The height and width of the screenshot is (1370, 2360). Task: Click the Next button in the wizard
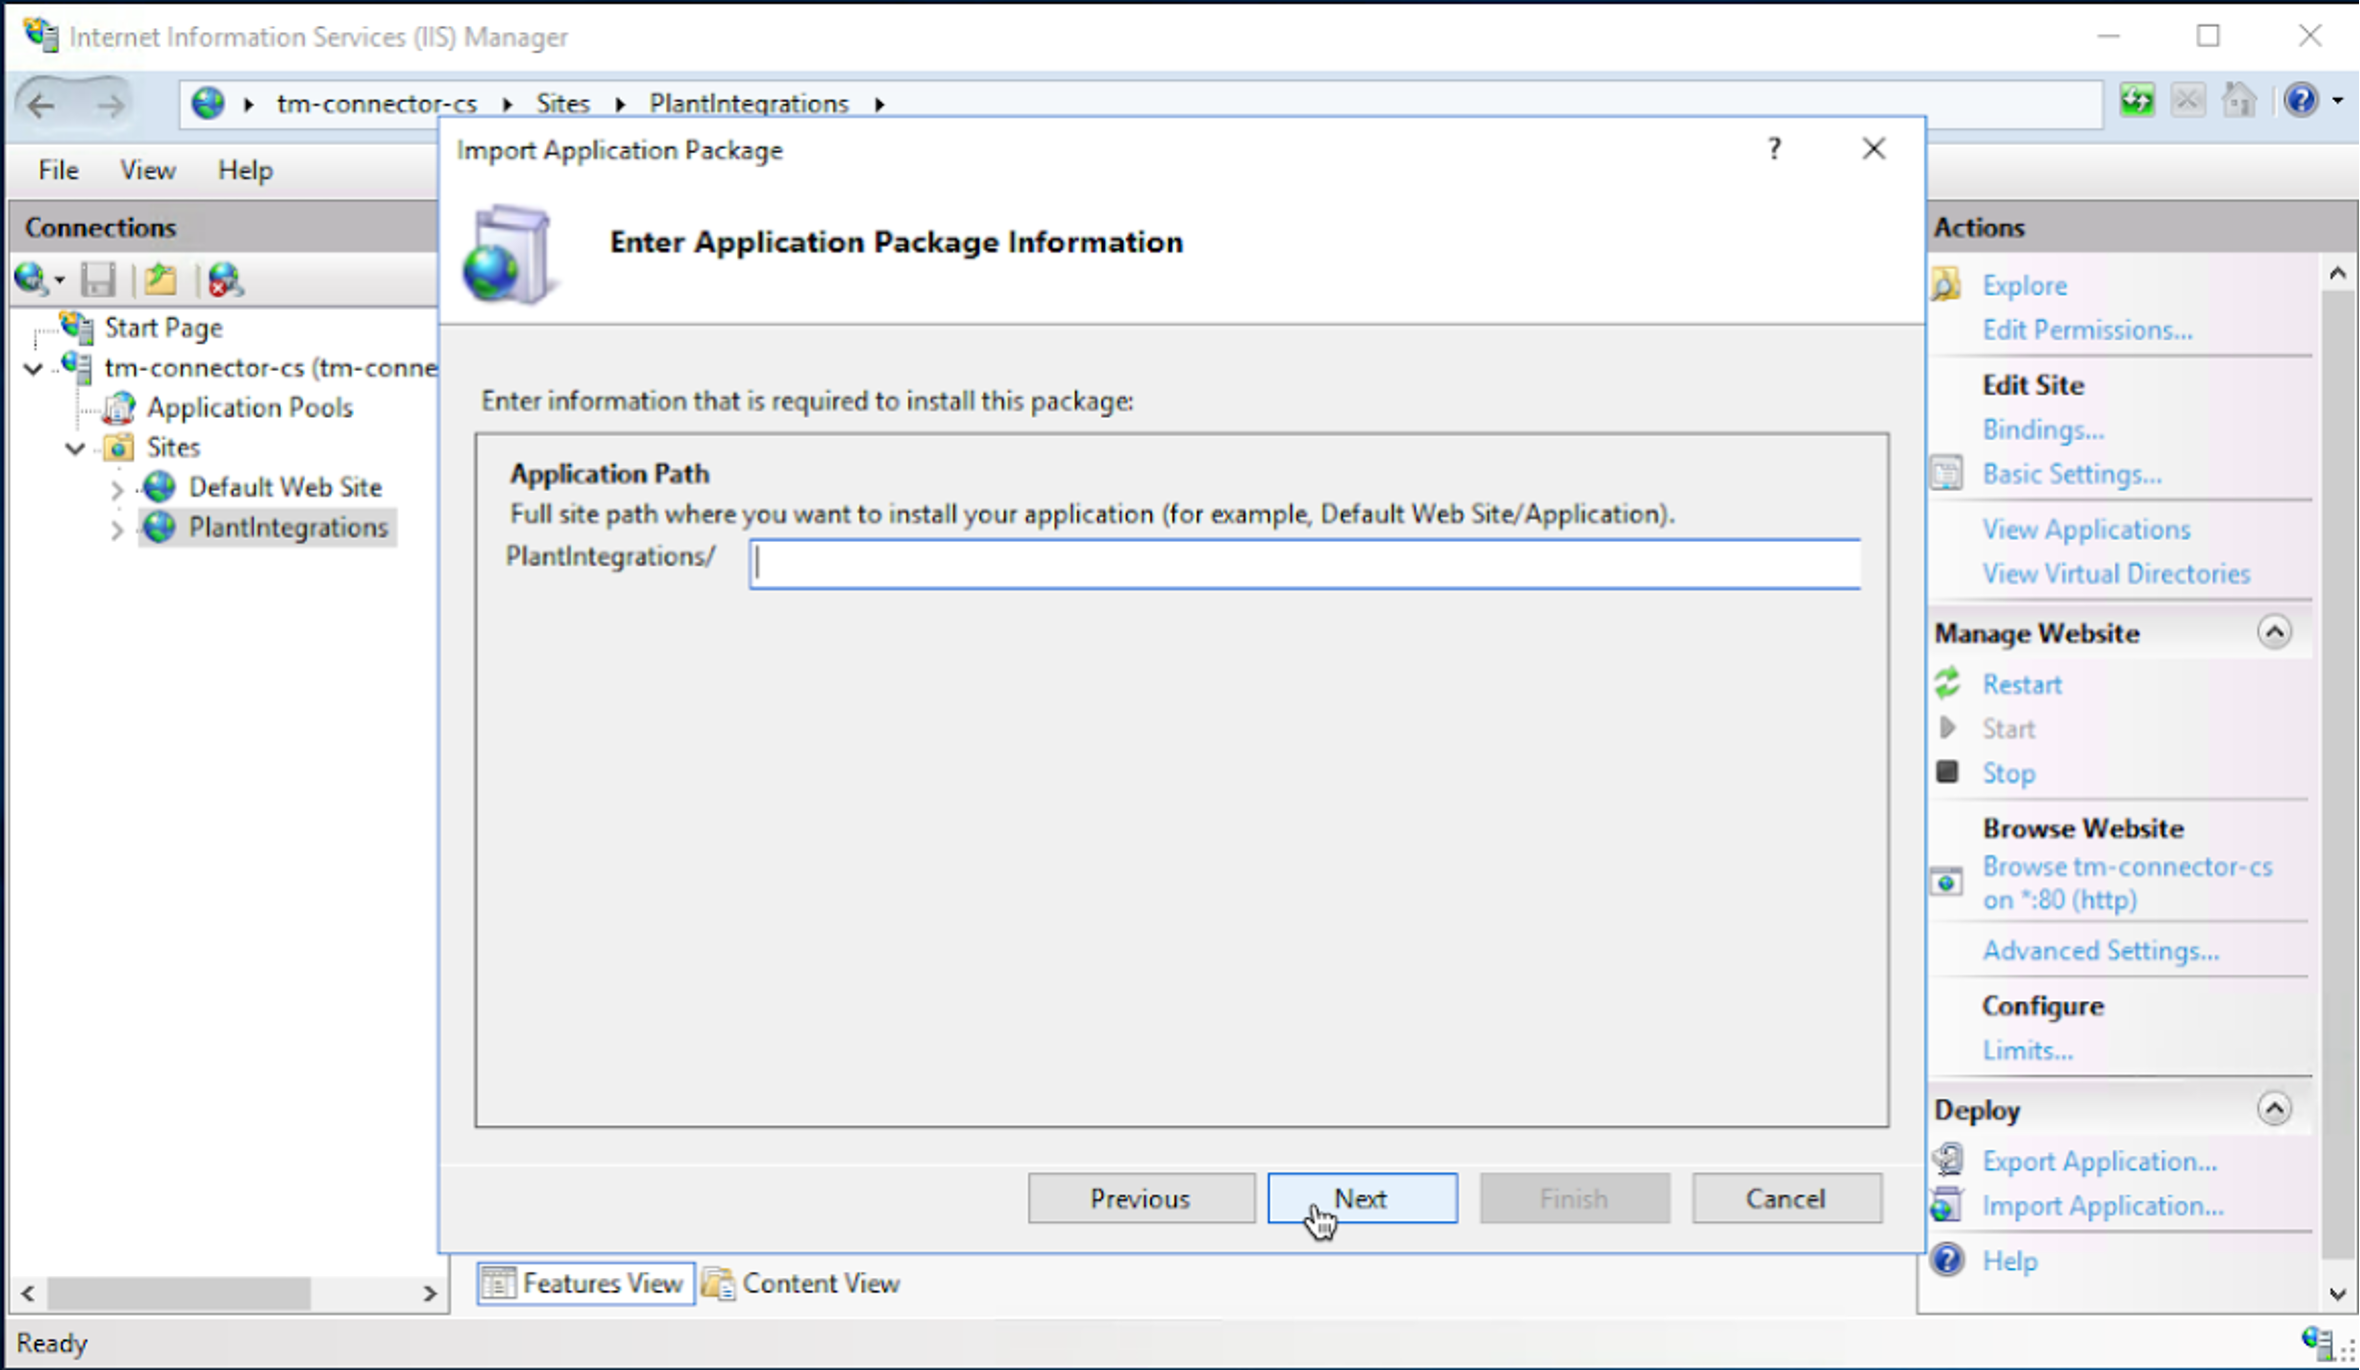tap(1361, 1198)
